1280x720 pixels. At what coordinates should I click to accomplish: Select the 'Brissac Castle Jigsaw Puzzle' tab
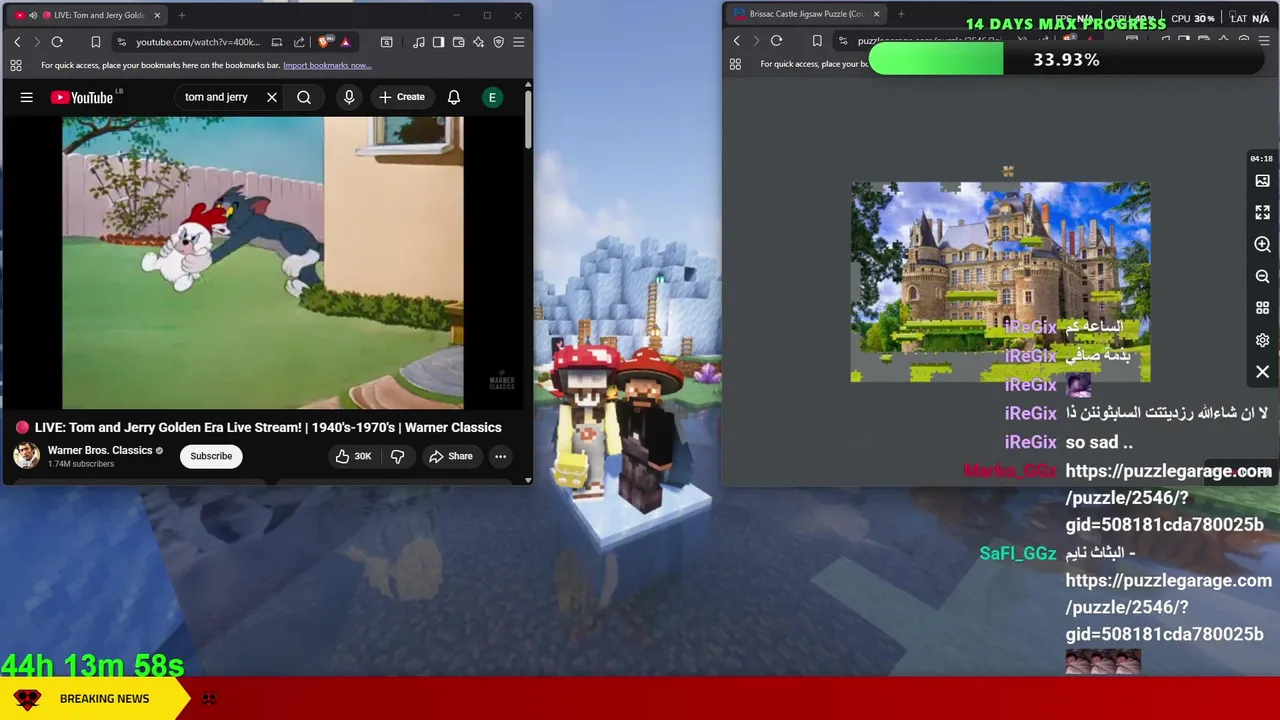pyautogui.click(x=806, y=14)
